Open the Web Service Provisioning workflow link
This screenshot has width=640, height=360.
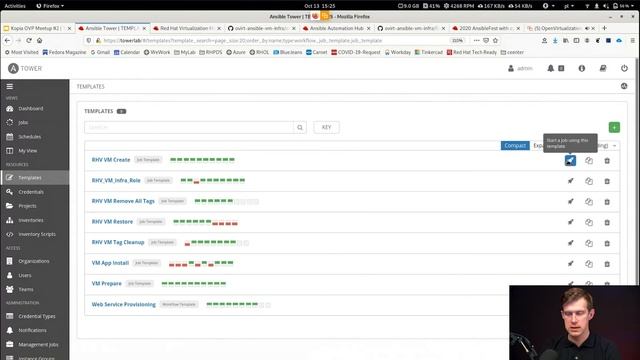[124, 304]
